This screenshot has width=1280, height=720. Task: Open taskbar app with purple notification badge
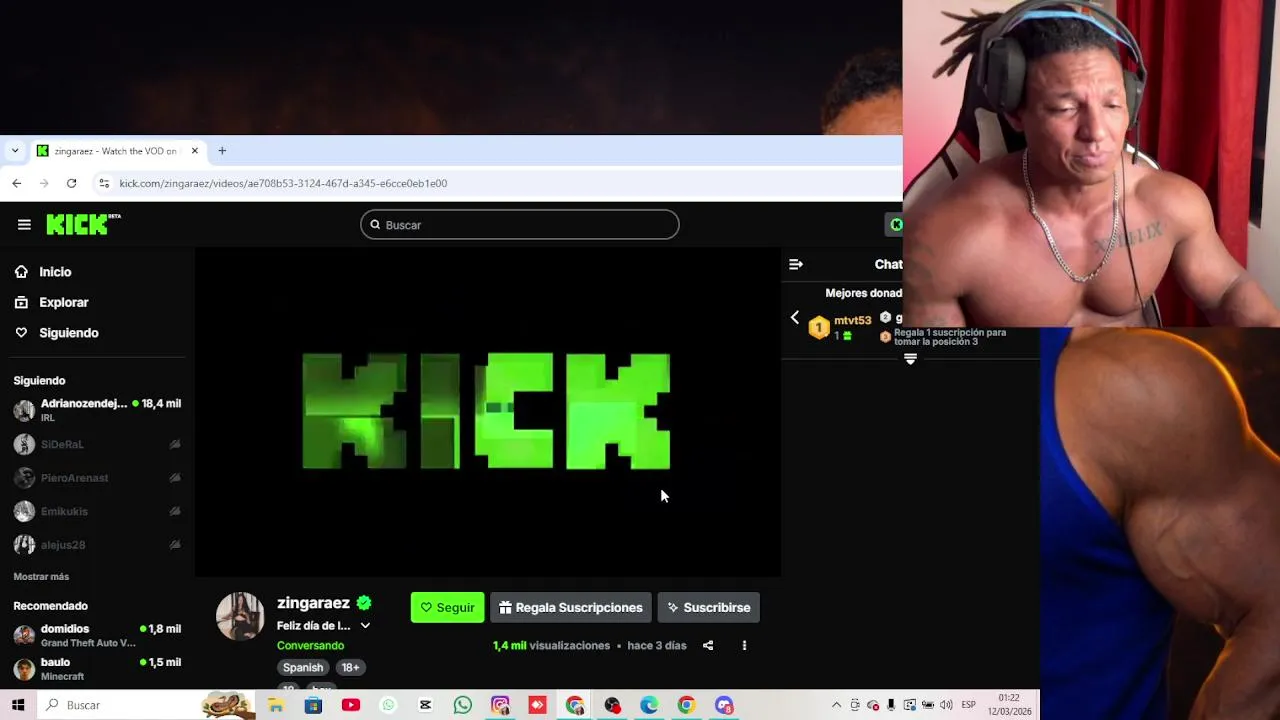[x=724, y=705]
